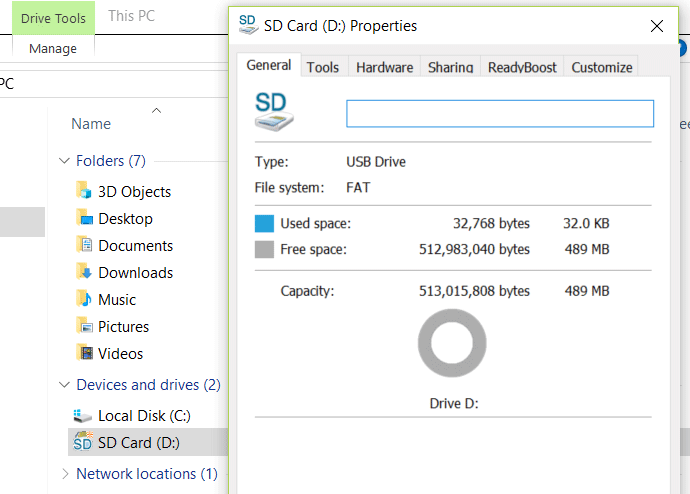Screen dimensions: 690x494
Task: Collapse the Devices and drives group
Action: click(65, 385)
